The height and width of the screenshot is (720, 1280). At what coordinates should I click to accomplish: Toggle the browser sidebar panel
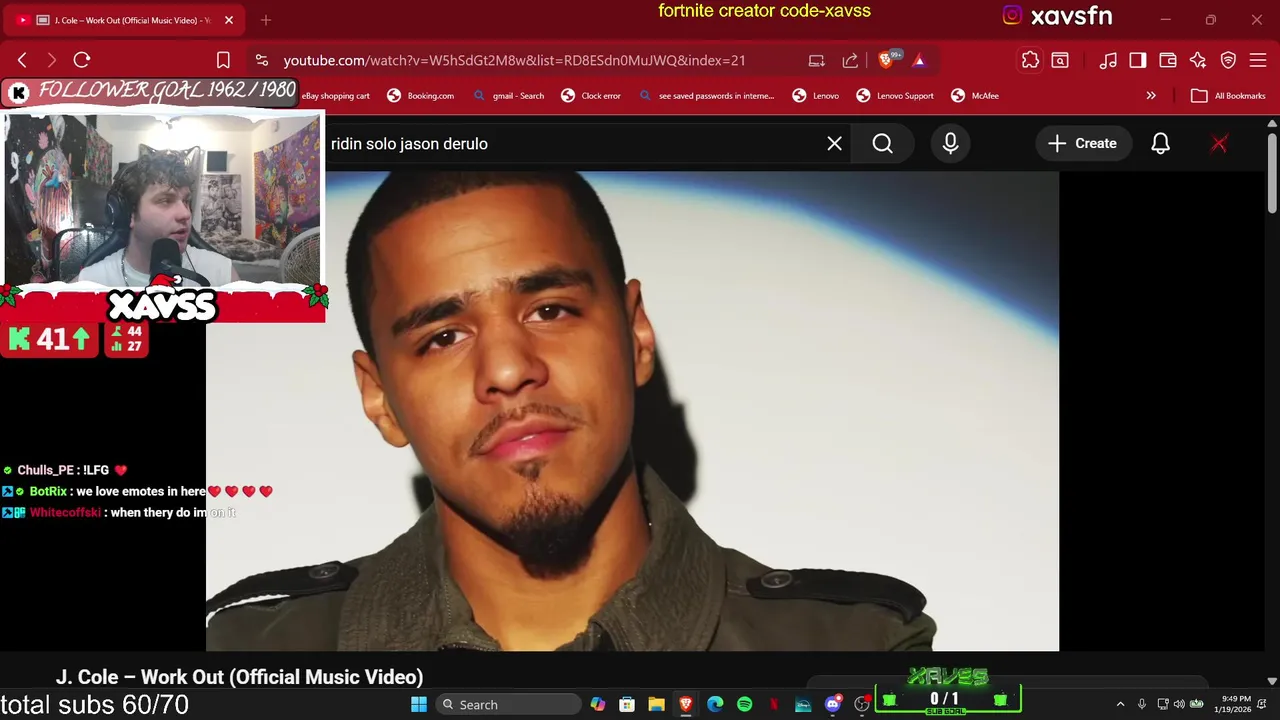click(1138, 60)
